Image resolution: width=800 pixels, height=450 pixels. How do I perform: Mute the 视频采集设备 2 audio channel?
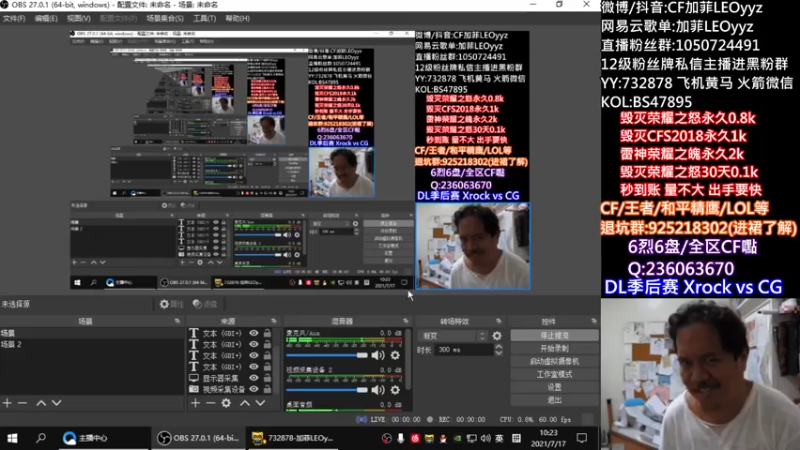pyautogui.click(x=378, y=390)
